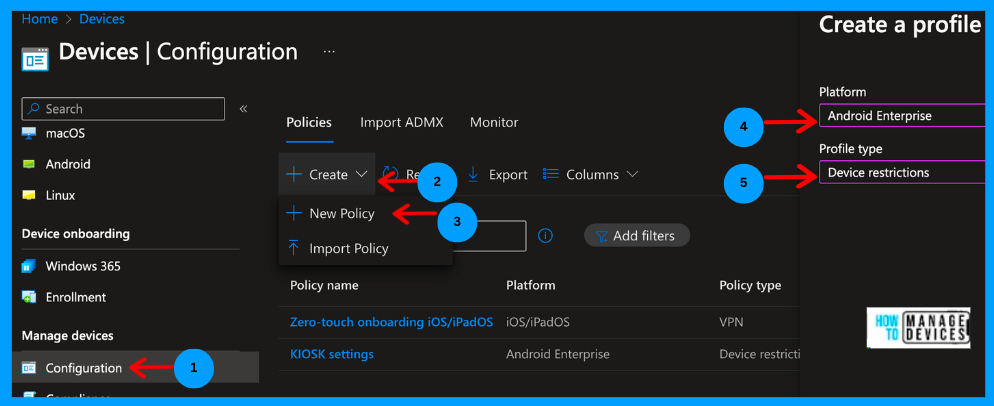Click the Configuration icon in the sidebar
The image size is (994, 406).
(29, 368)
